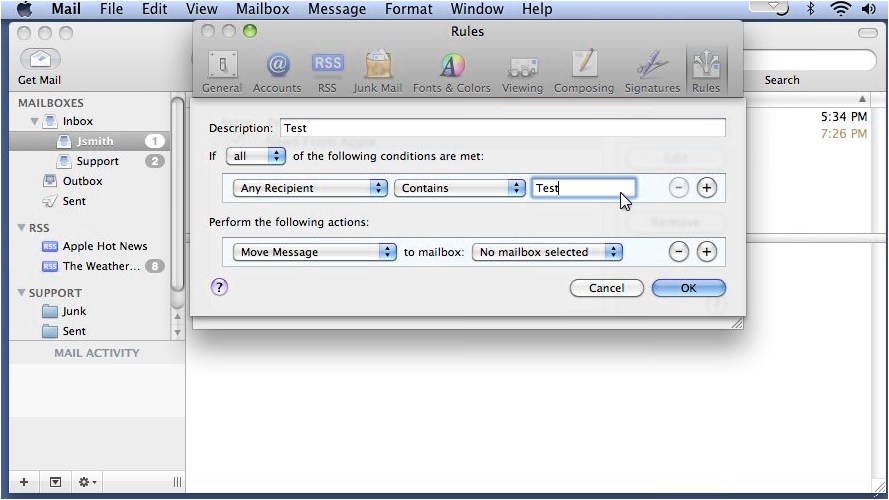
Task: Click the Search field in Mail window
Action: [810, 60]
